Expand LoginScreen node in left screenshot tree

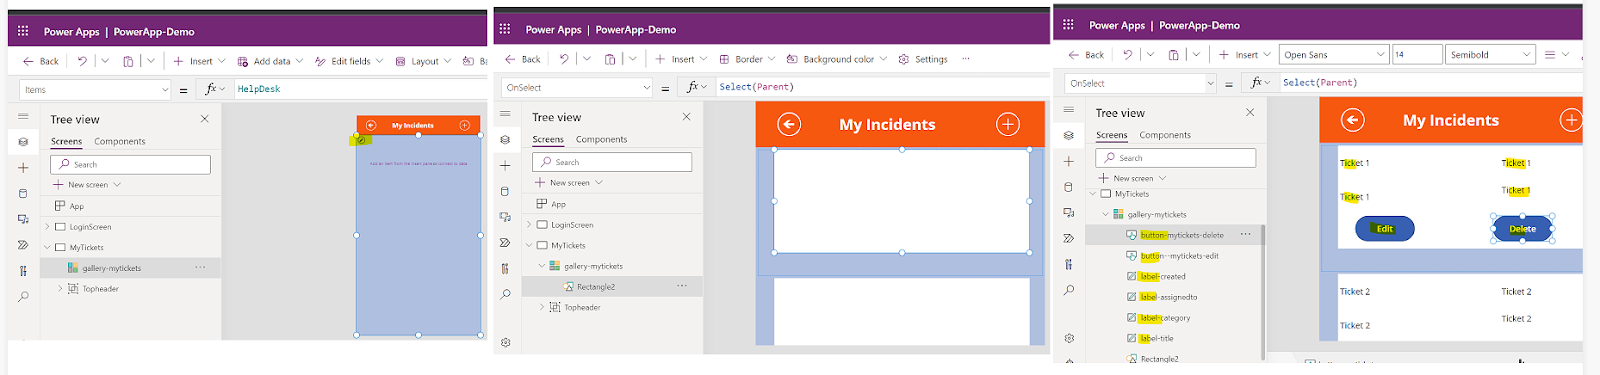tap(47, 227)
